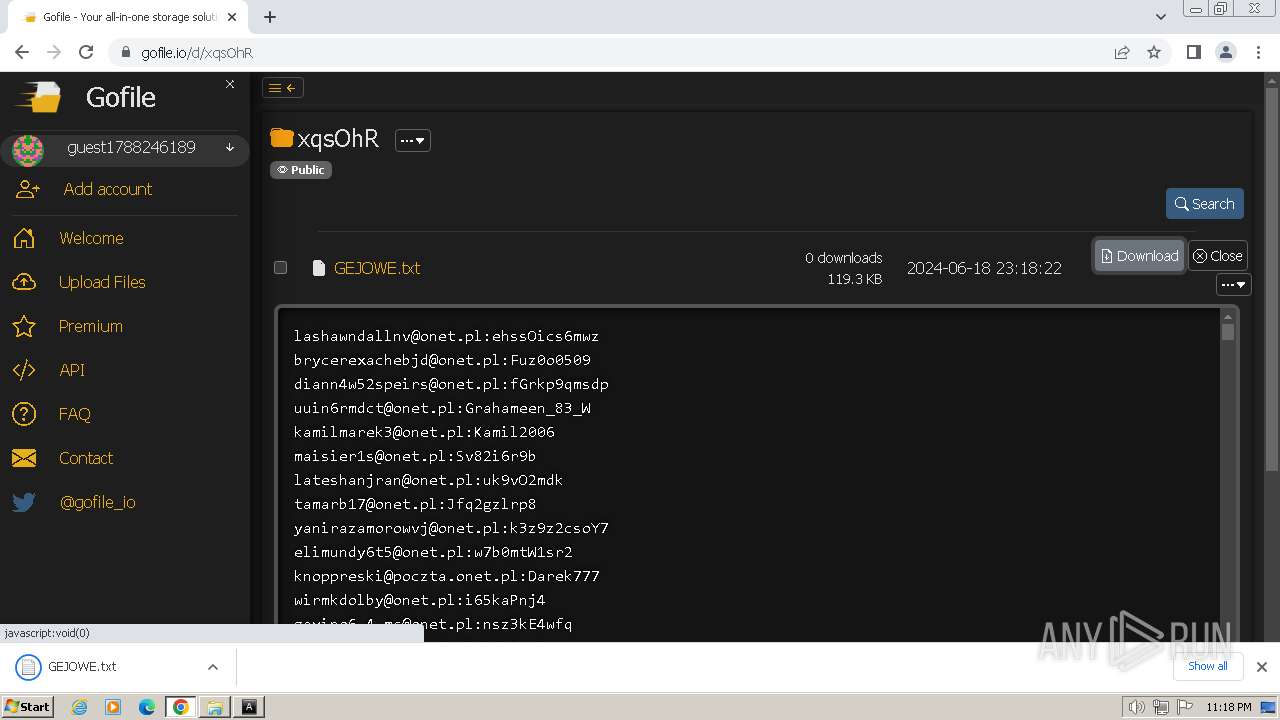Image resolution: width=1280 pixels, height=720 pixels.
Task: Click the Contact envelope icon
Action: (24, 458)
